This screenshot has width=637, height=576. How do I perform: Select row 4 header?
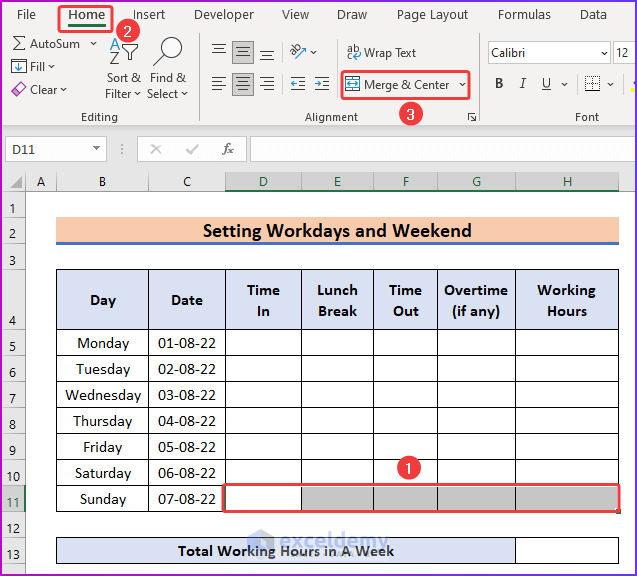pos(13,299)
